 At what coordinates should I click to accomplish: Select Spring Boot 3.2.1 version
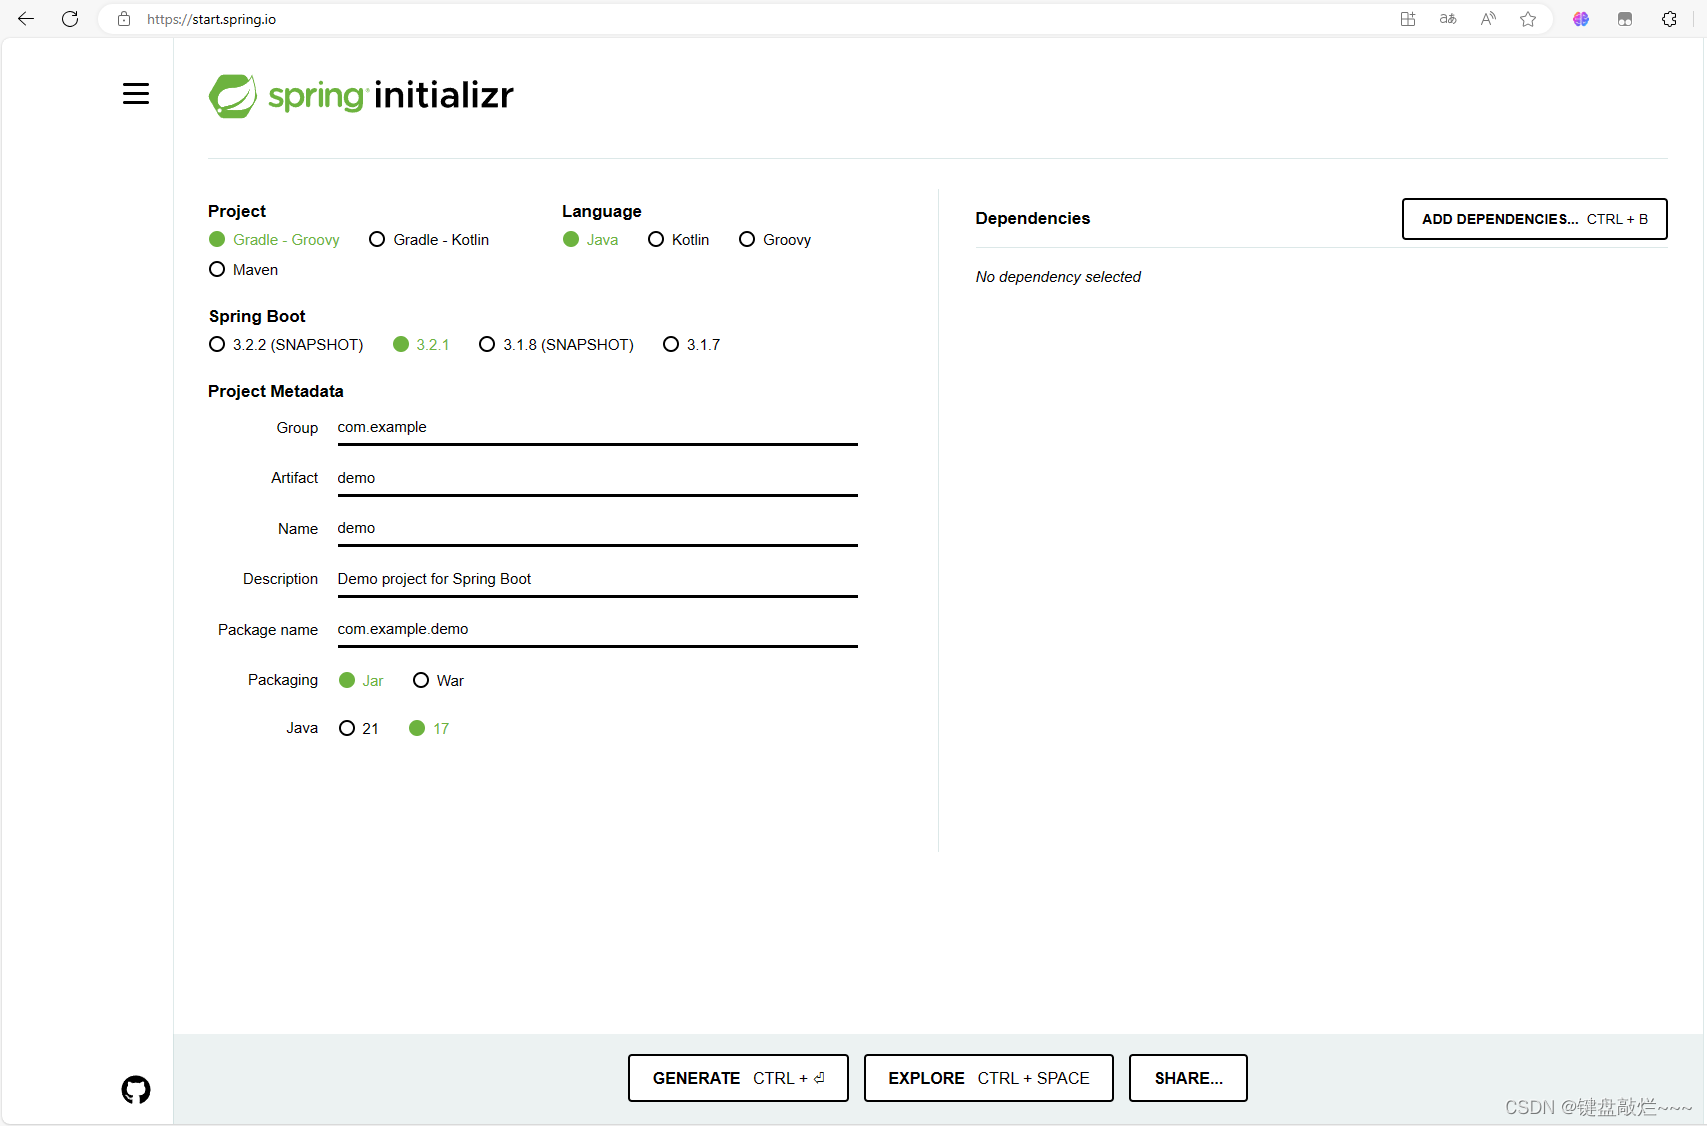coord(421,345)
